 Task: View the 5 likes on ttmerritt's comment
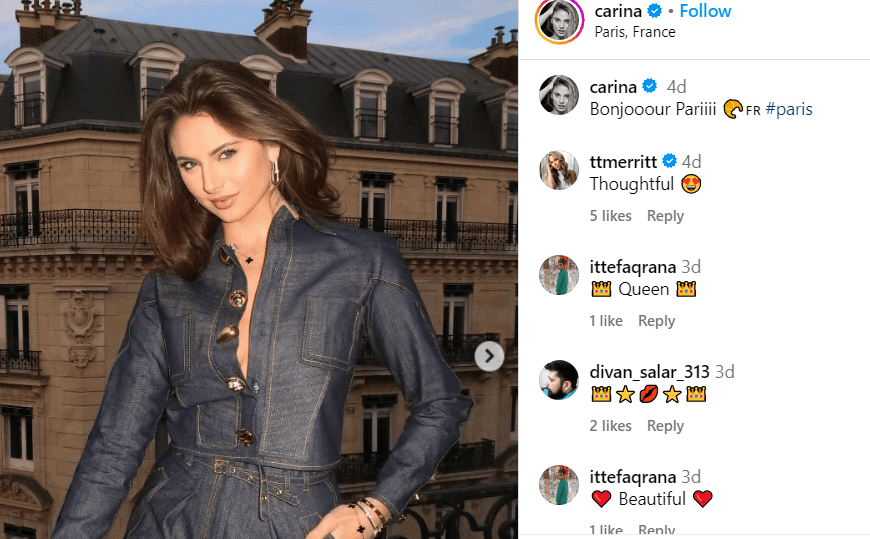click(x=610, y=216)
